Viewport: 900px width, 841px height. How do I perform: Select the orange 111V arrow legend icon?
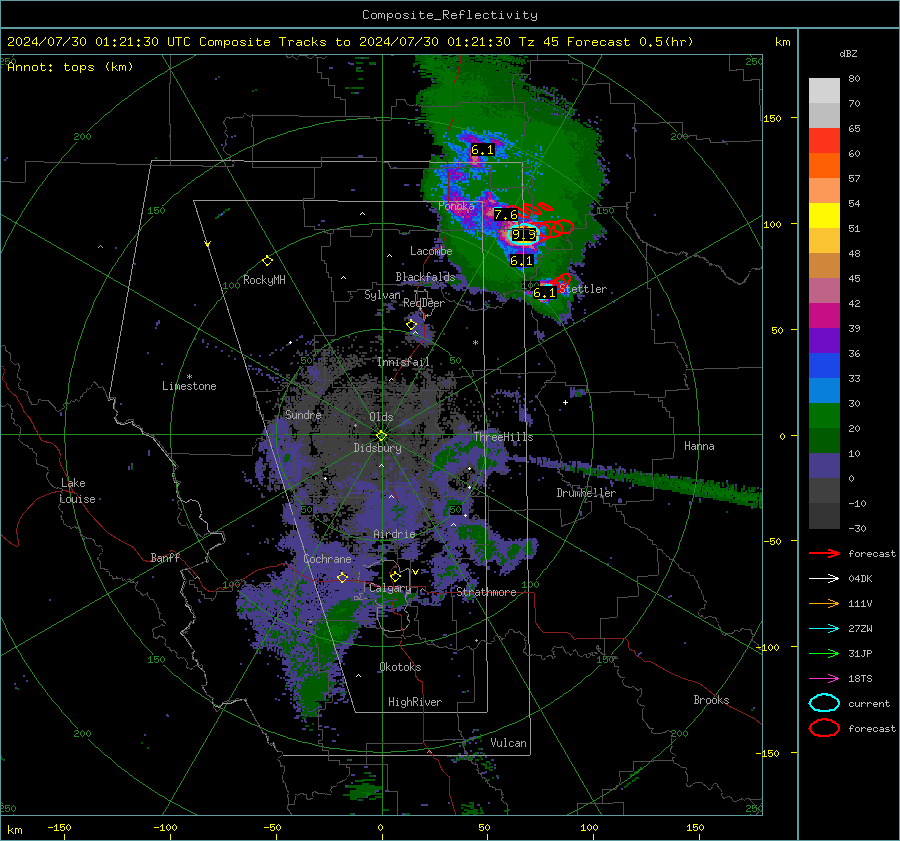coord(824,603)
